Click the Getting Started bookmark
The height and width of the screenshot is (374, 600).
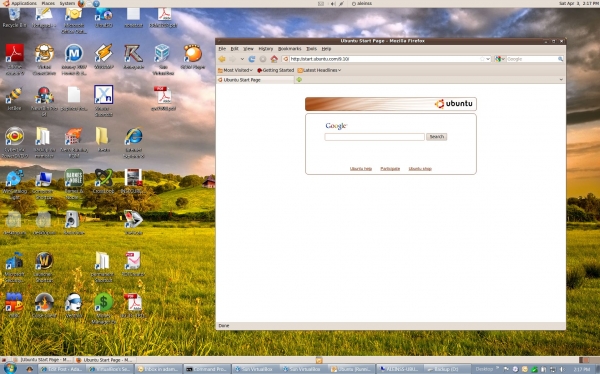(276, 70)
